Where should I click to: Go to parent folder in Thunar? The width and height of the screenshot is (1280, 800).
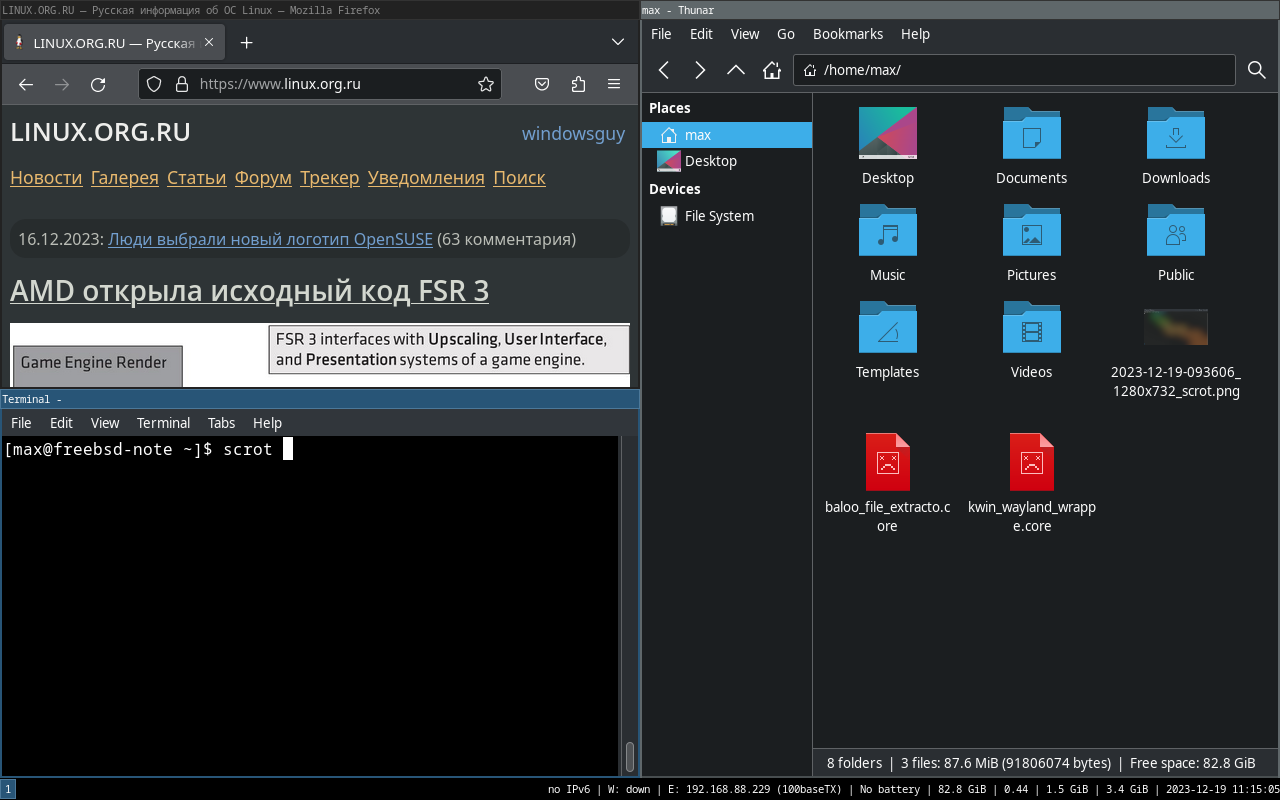pyautogui.click(x=736, y=70)
